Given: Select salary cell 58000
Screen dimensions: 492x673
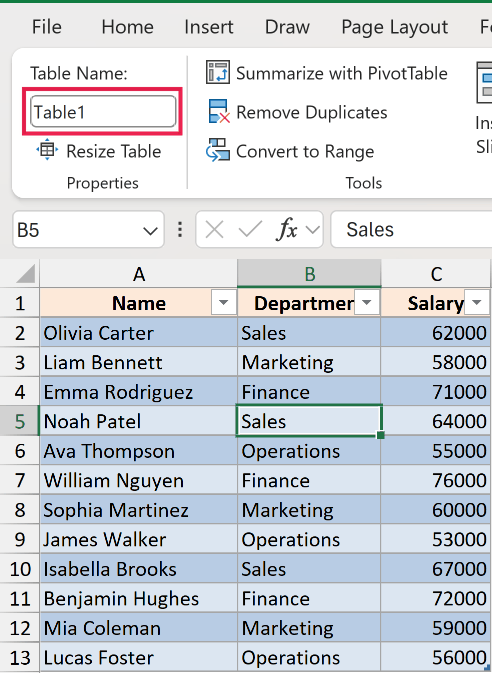Looking at the screenshot, I should pyautogui.click(x=435, y=362).
